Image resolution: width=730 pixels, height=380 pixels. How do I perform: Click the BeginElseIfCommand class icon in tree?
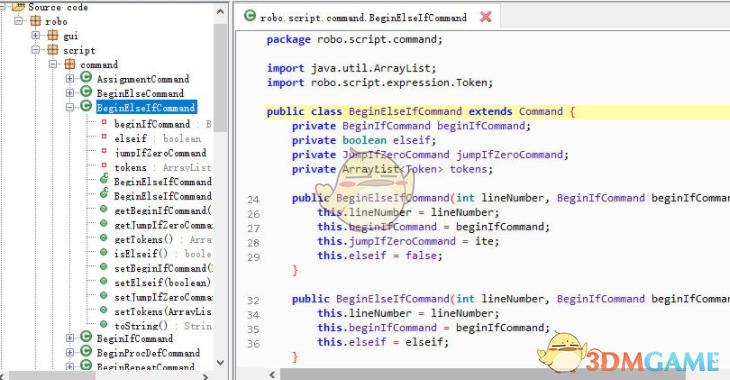pyautogui.click(x=86, y=106)
